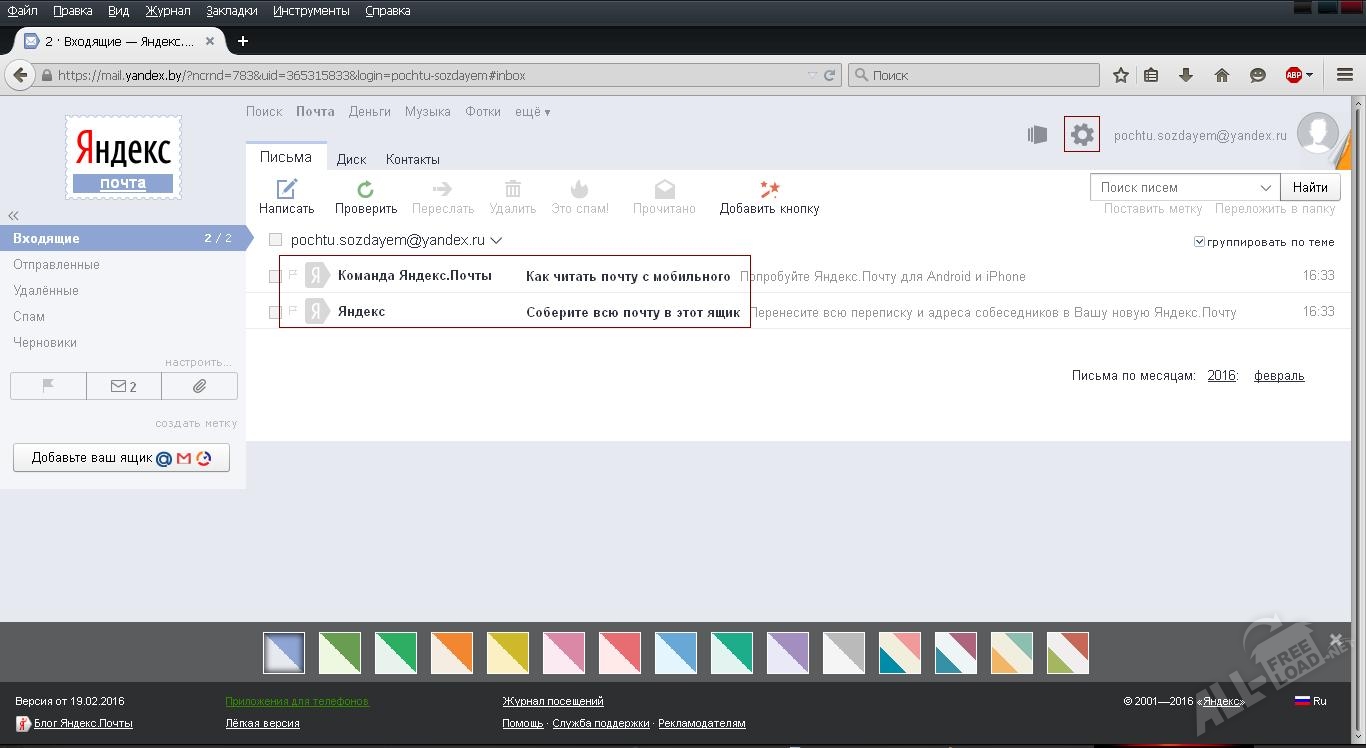Click the Добавить кнопку toolbar icon

click(x=769, y=189)
